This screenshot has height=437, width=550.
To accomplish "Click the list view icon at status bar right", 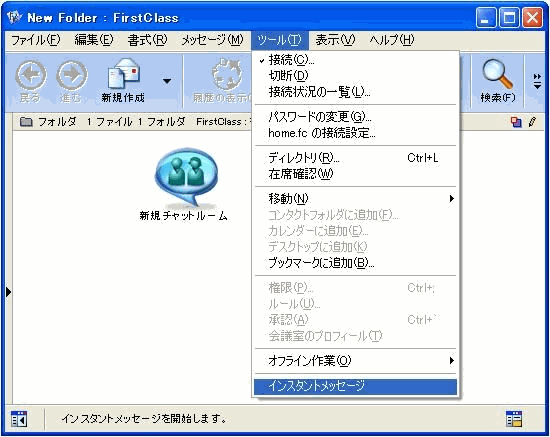I will point(514,419).
